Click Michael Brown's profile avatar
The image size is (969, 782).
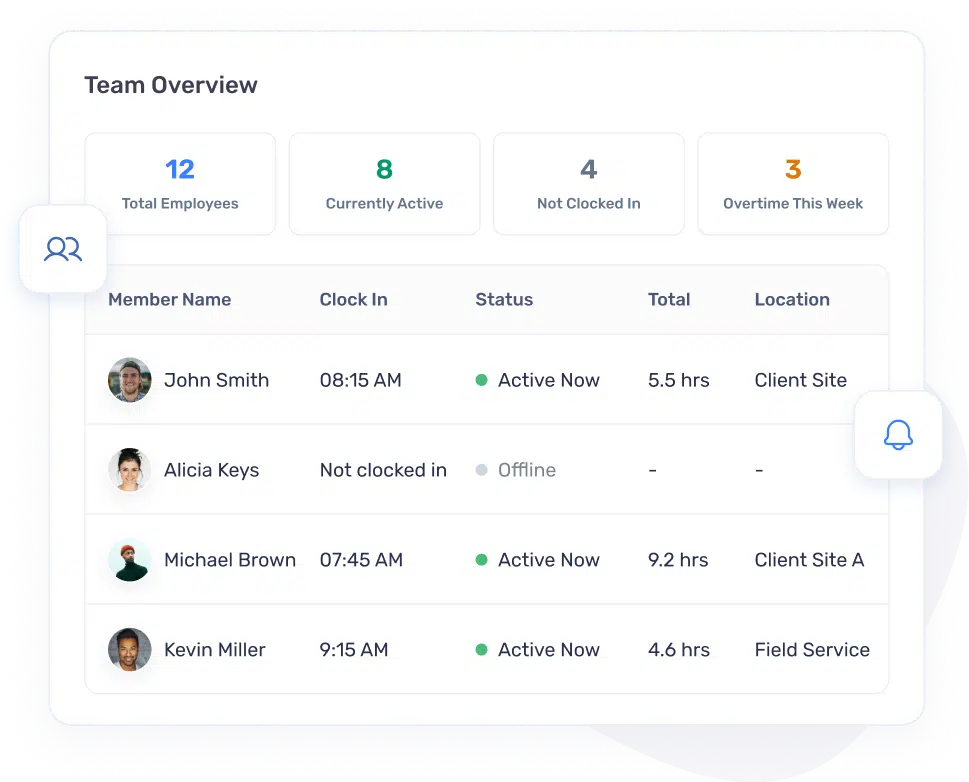pyautogui.click(x=130, y=560)
